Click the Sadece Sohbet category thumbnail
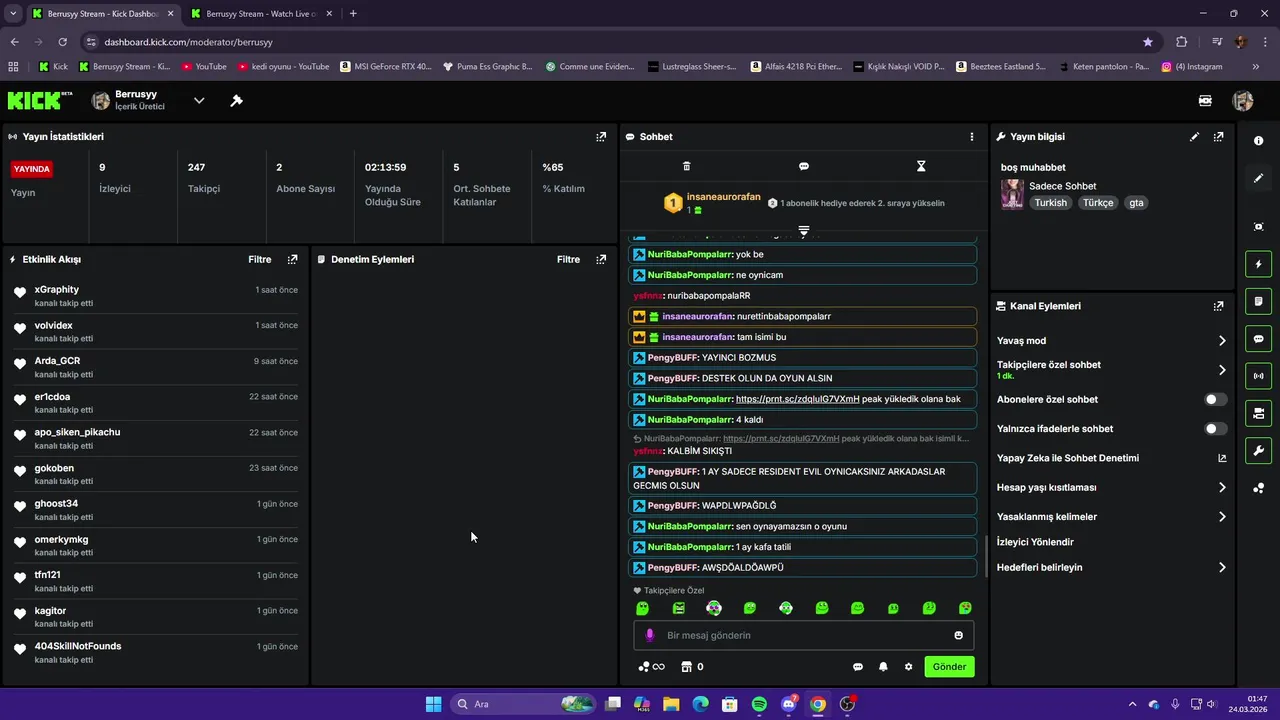This screenshot has width=1280, height=720. [1012, 194]
